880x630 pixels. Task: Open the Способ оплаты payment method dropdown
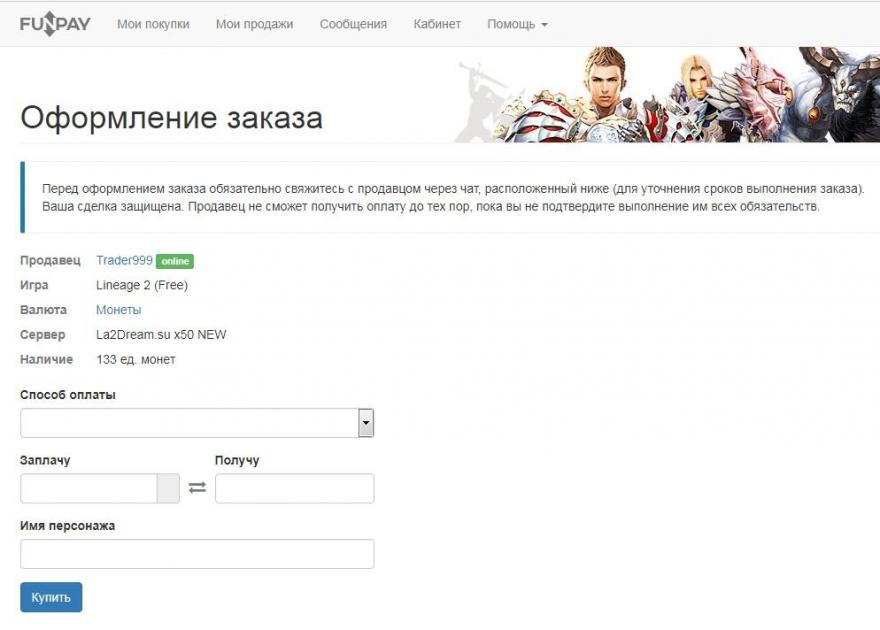(x=197, y=422)
